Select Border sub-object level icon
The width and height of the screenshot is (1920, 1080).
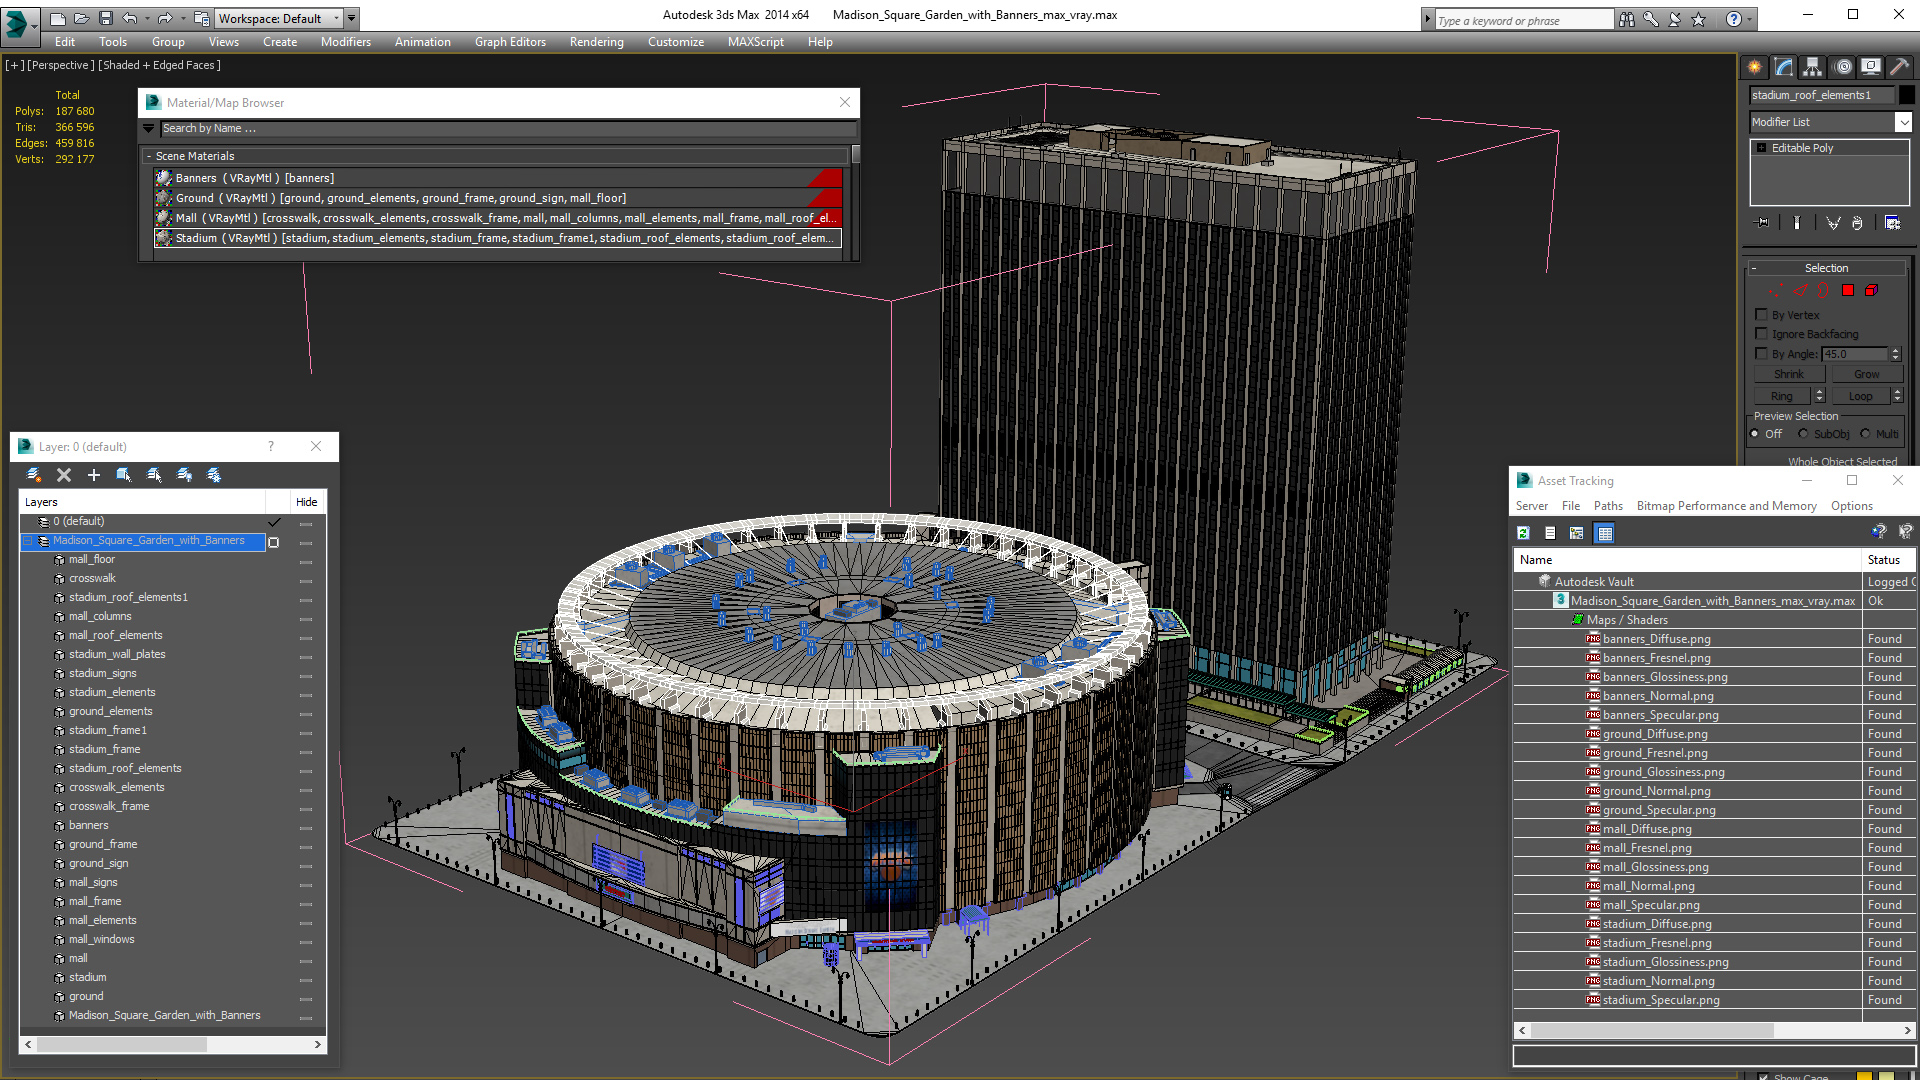coord(1823,290)
